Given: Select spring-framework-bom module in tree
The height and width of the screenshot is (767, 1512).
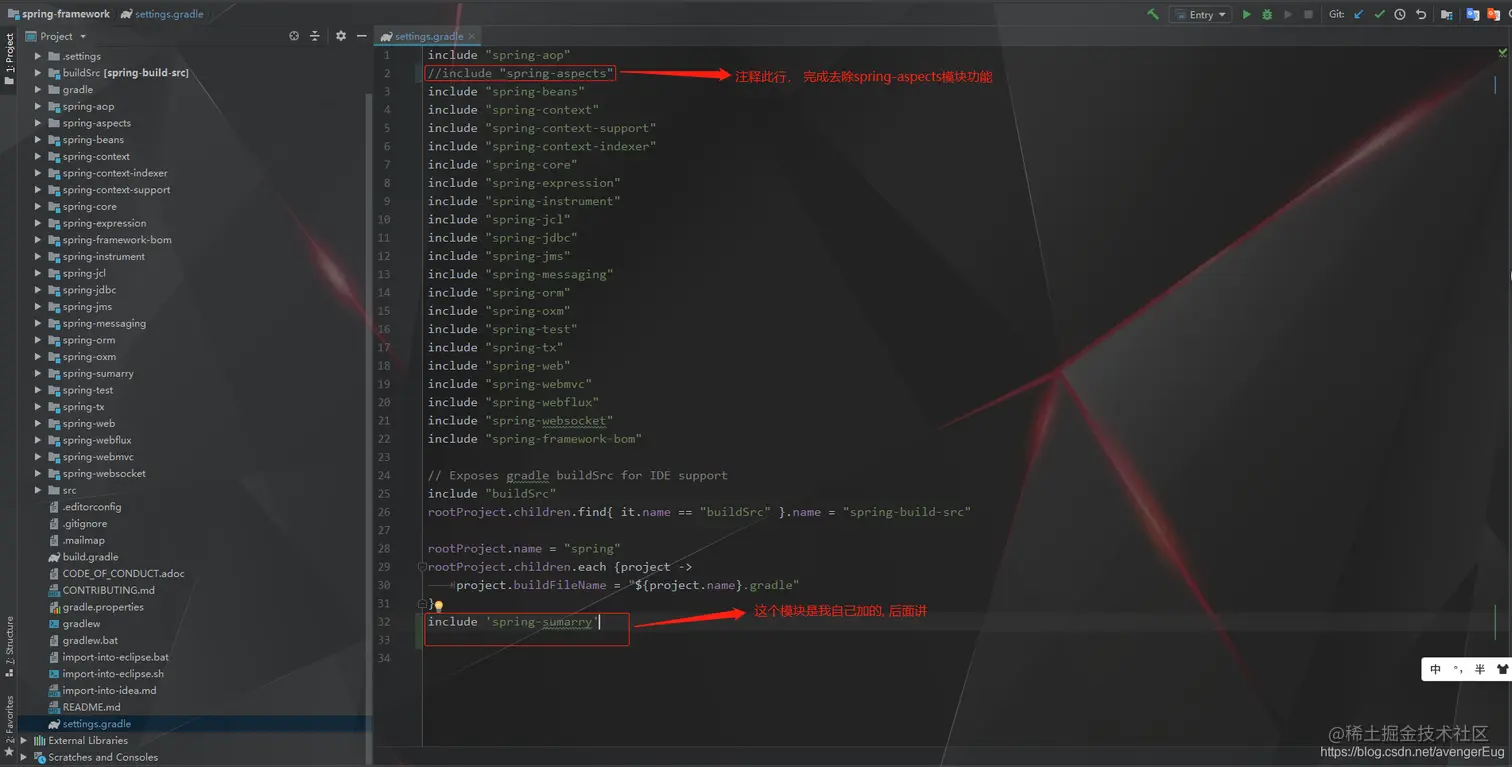Looking at the screenshot, I should [x=117, y=240].
